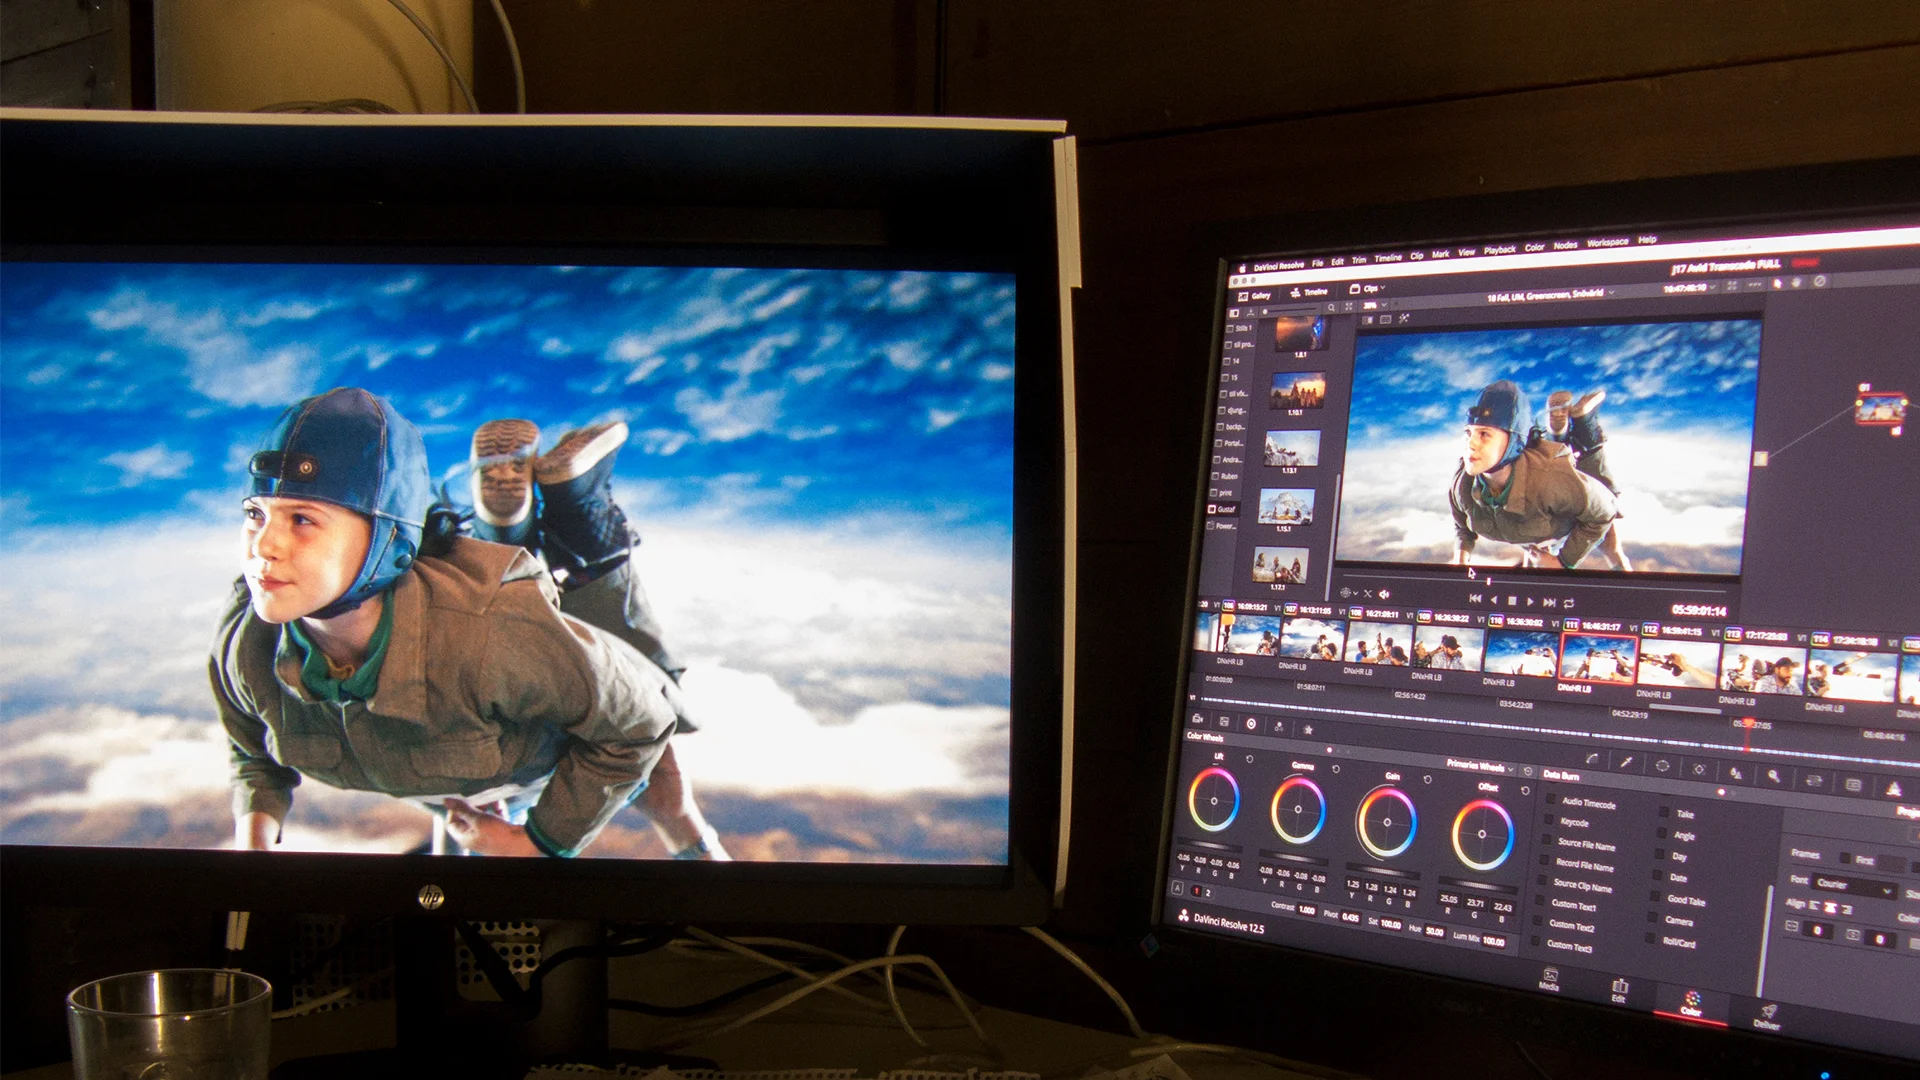Open the Blur palette icon
This screenshot has height=1080, width=1920.
[x=1736, y=773]
